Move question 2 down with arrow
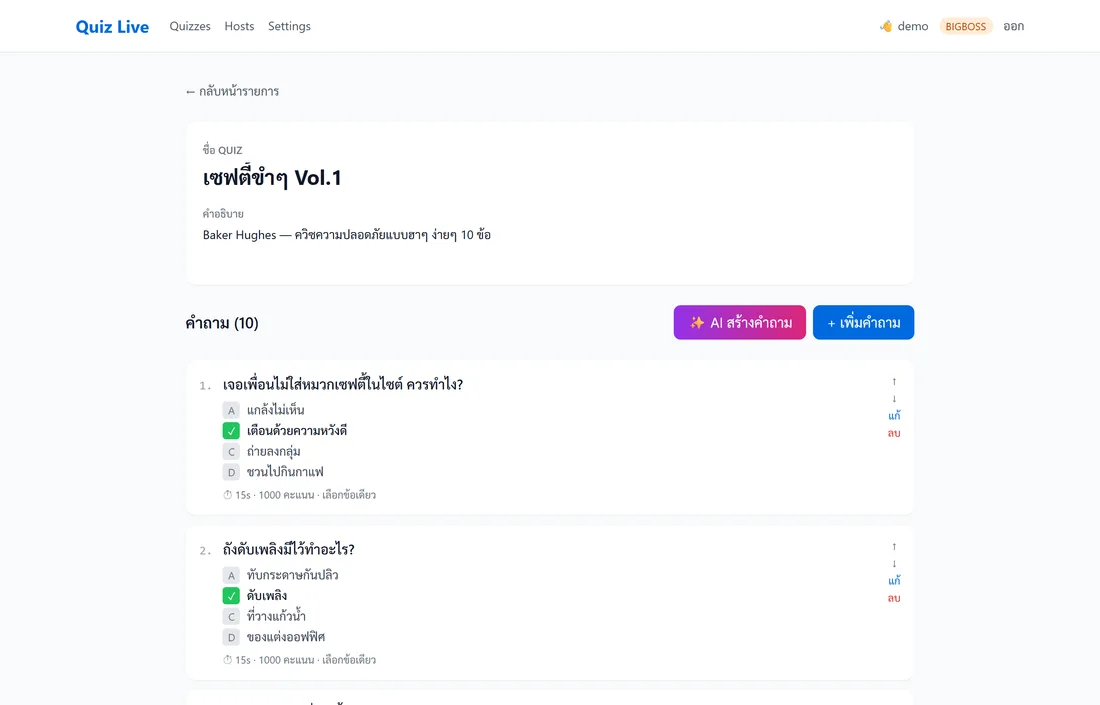The image size is (1100, 705). (x=894, y=563)
